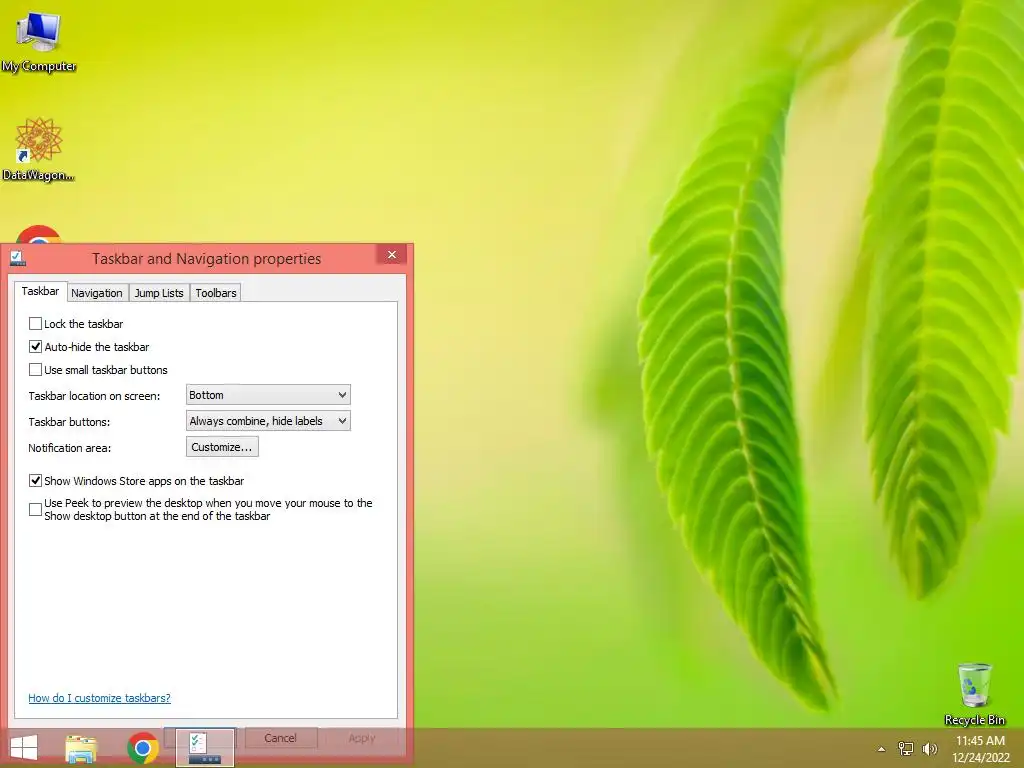Screen dimensions: 1024x768
Task: Open Taskbar location on screen dropdown
Action: [x=268, y=394]
